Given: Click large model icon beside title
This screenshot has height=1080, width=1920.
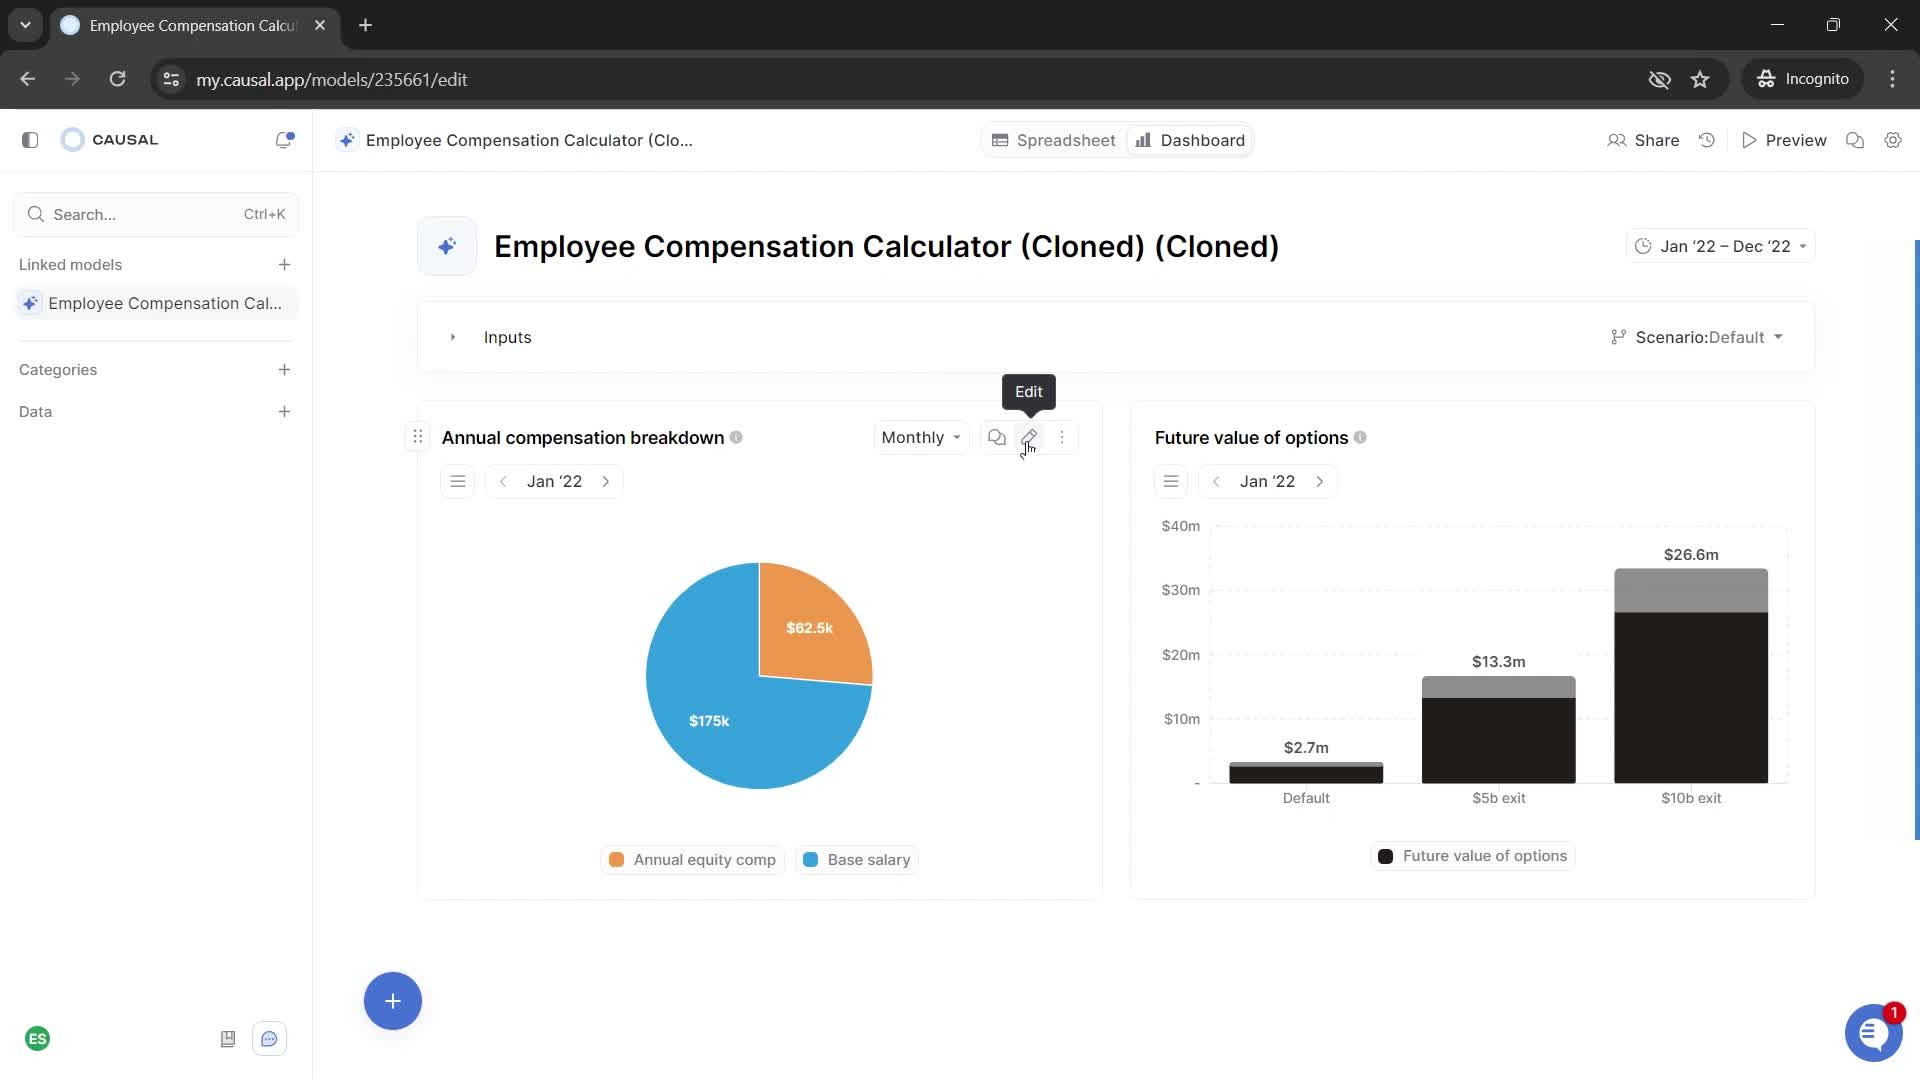Looking at the screenshot, I should 447,246.
